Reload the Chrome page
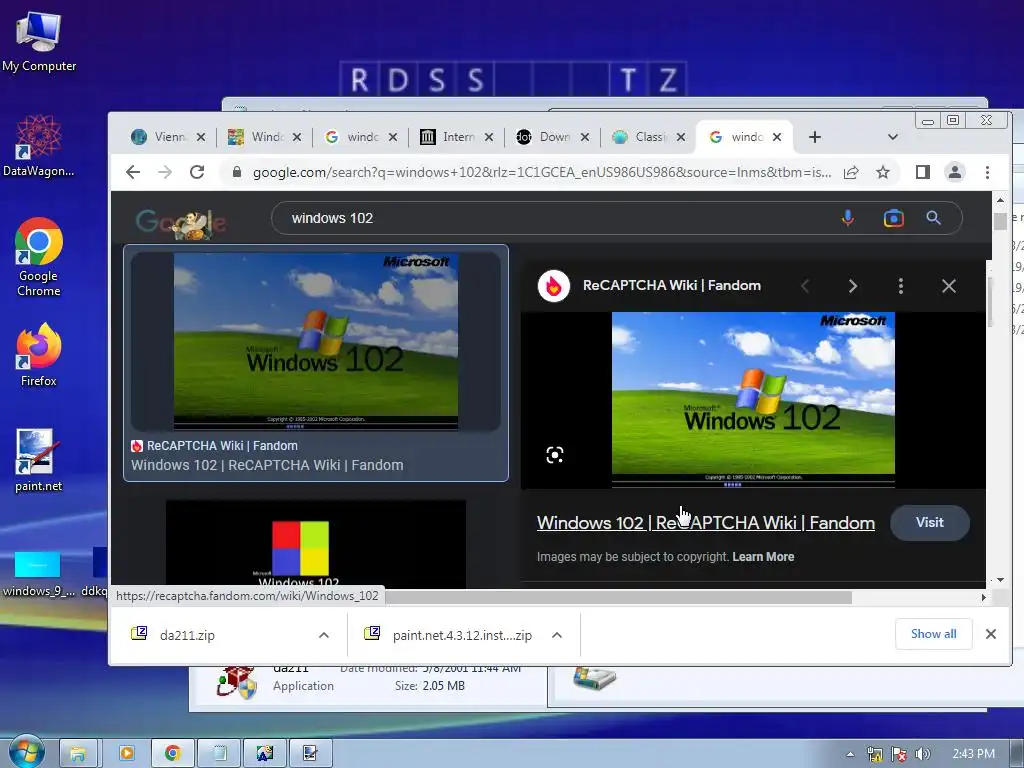The width and height of the screenshot is (1024, 768). pyautogui.click(x=197, y=172)
